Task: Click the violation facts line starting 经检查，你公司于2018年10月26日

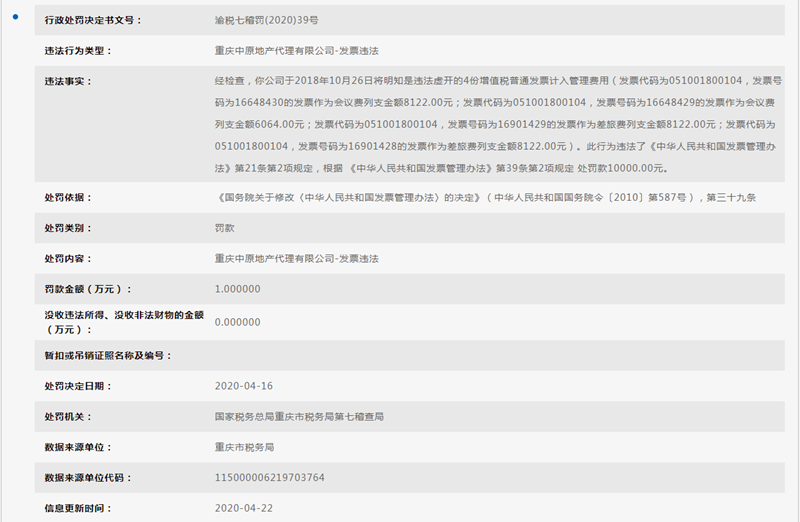Action: tap(498, 81)
